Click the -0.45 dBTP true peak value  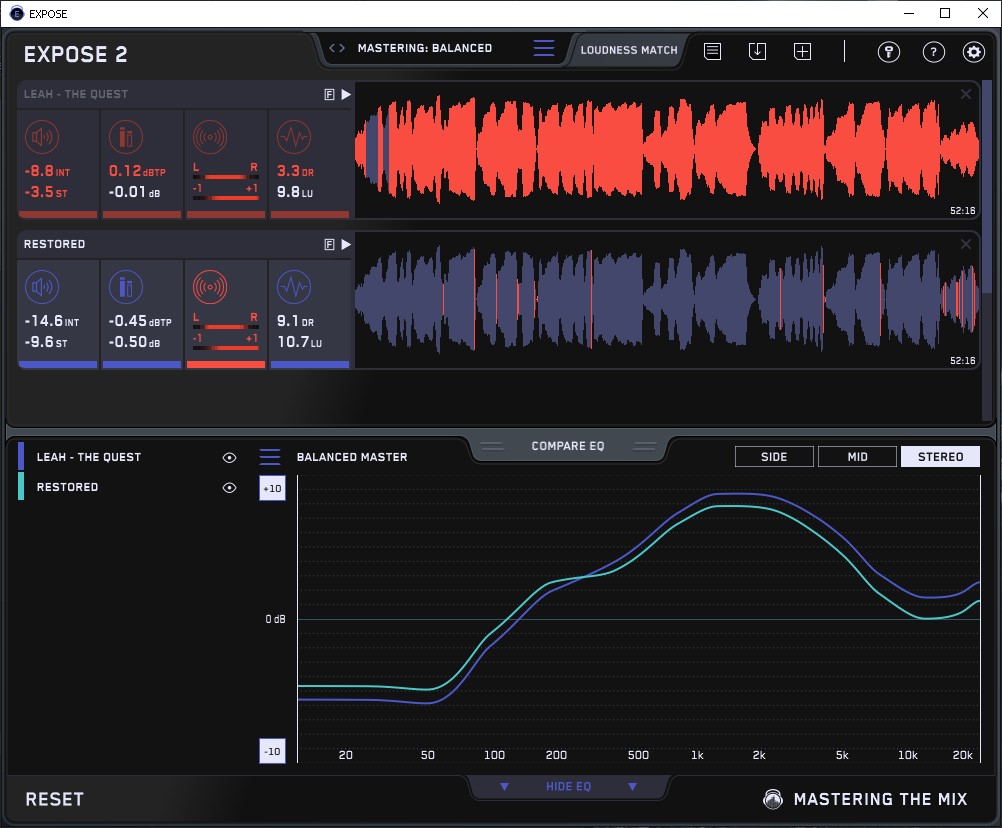(139, 321)
